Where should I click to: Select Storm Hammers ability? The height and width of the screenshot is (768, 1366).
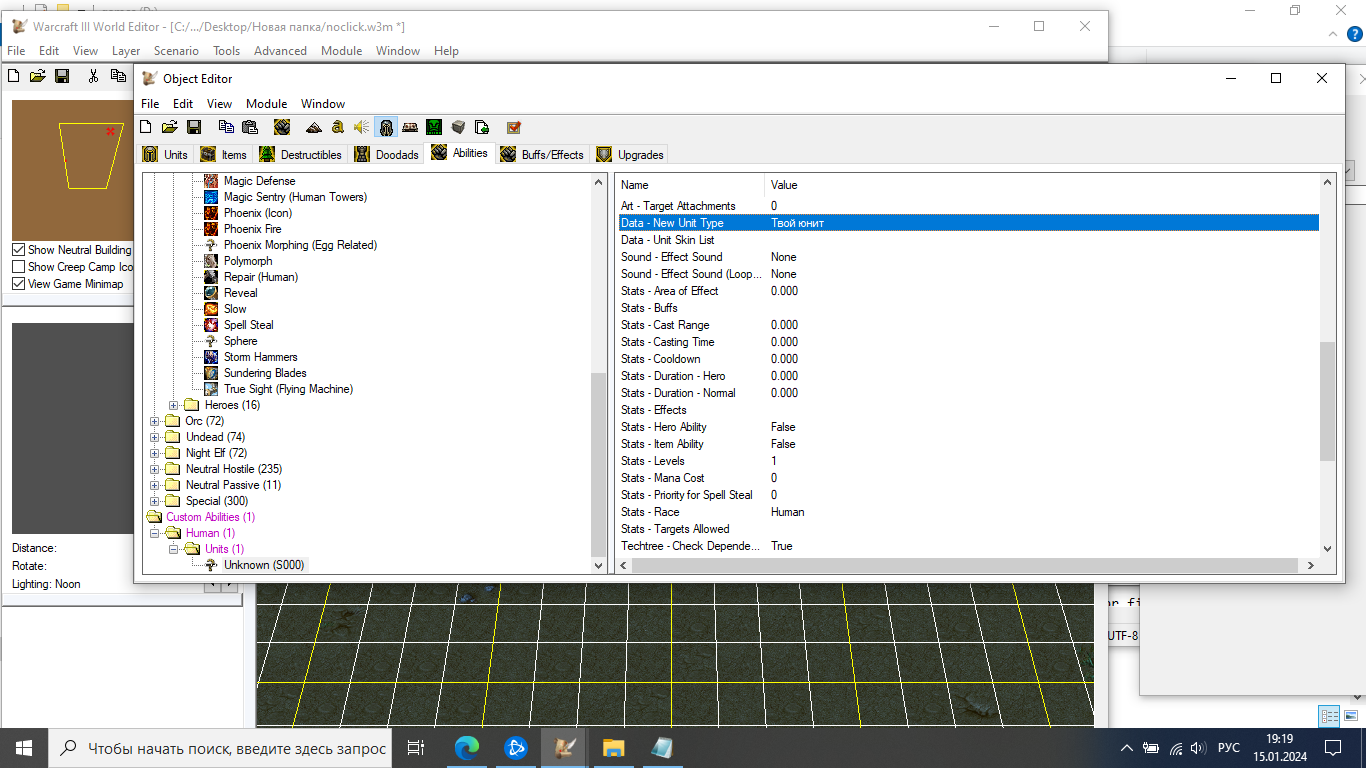(x=260, y=357)
